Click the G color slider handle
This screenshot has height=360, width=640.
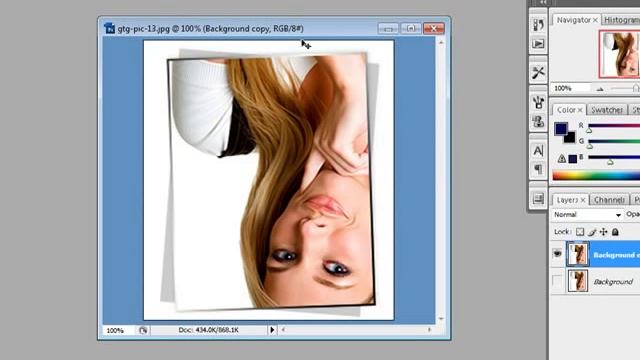[589, 146]
